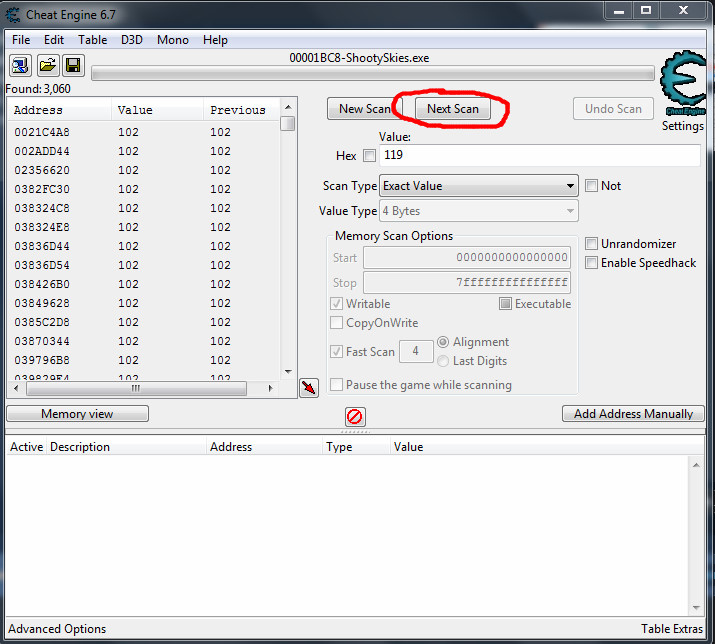715x644 pixels.
Task: Toggle the Writable checkbox
Action: pyautogui.click(x=337, y=304)
